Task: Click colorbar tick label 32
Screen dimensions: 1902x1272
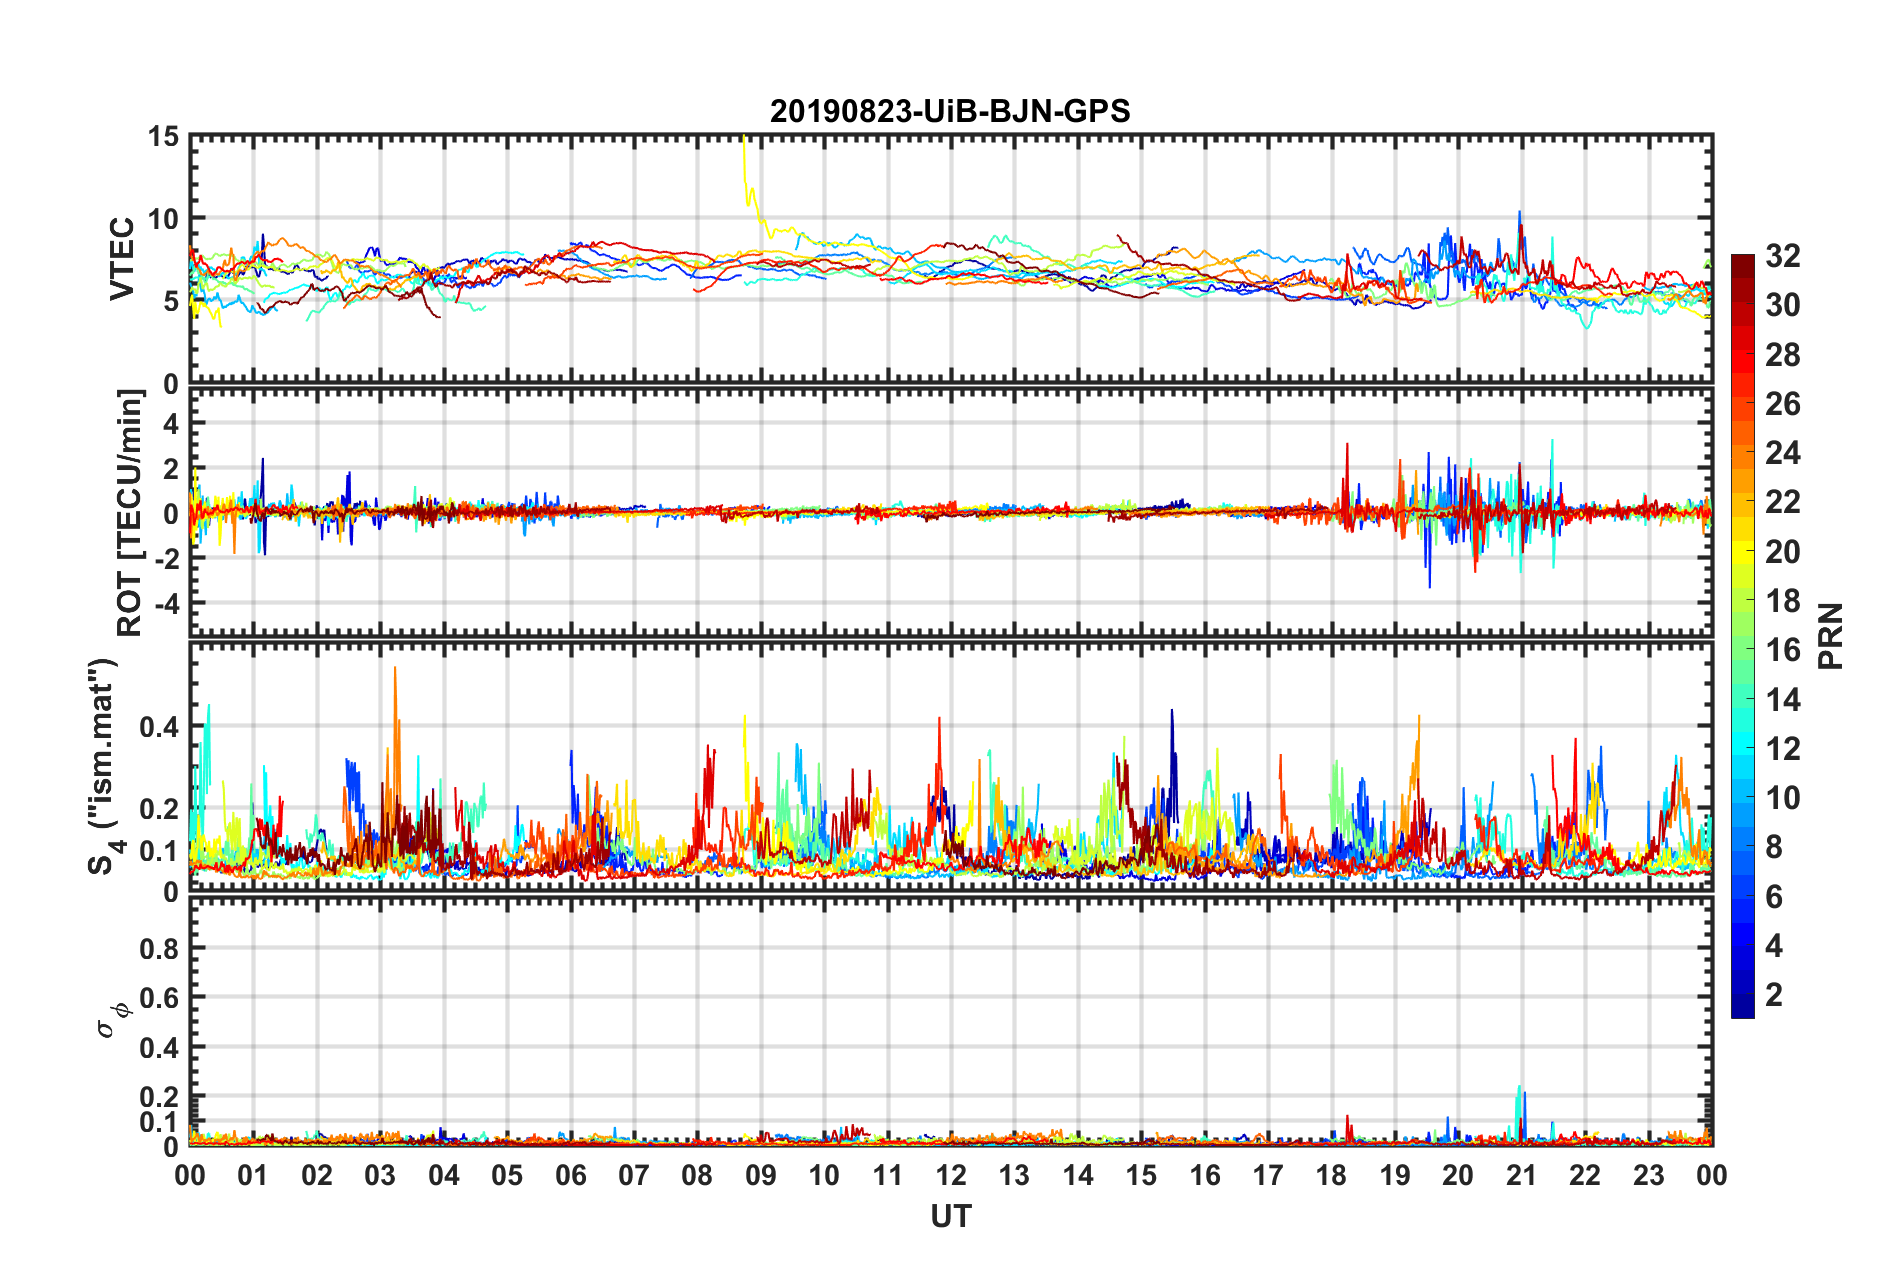Action: tap(1782, 256)
